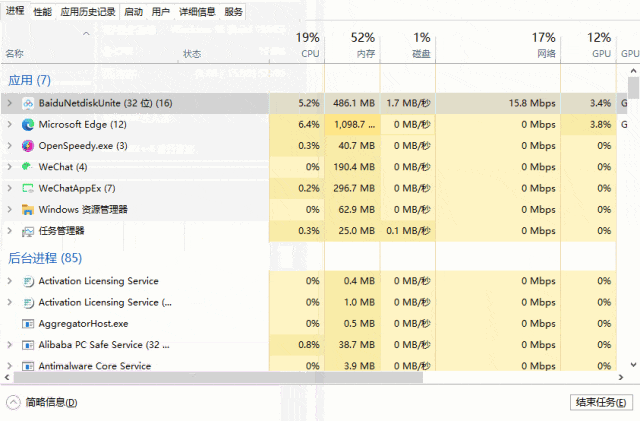This screenshot has width=640, height=421.
Task: Click WeChat's 190.4 MB memory value
Action: click(353, 167)
